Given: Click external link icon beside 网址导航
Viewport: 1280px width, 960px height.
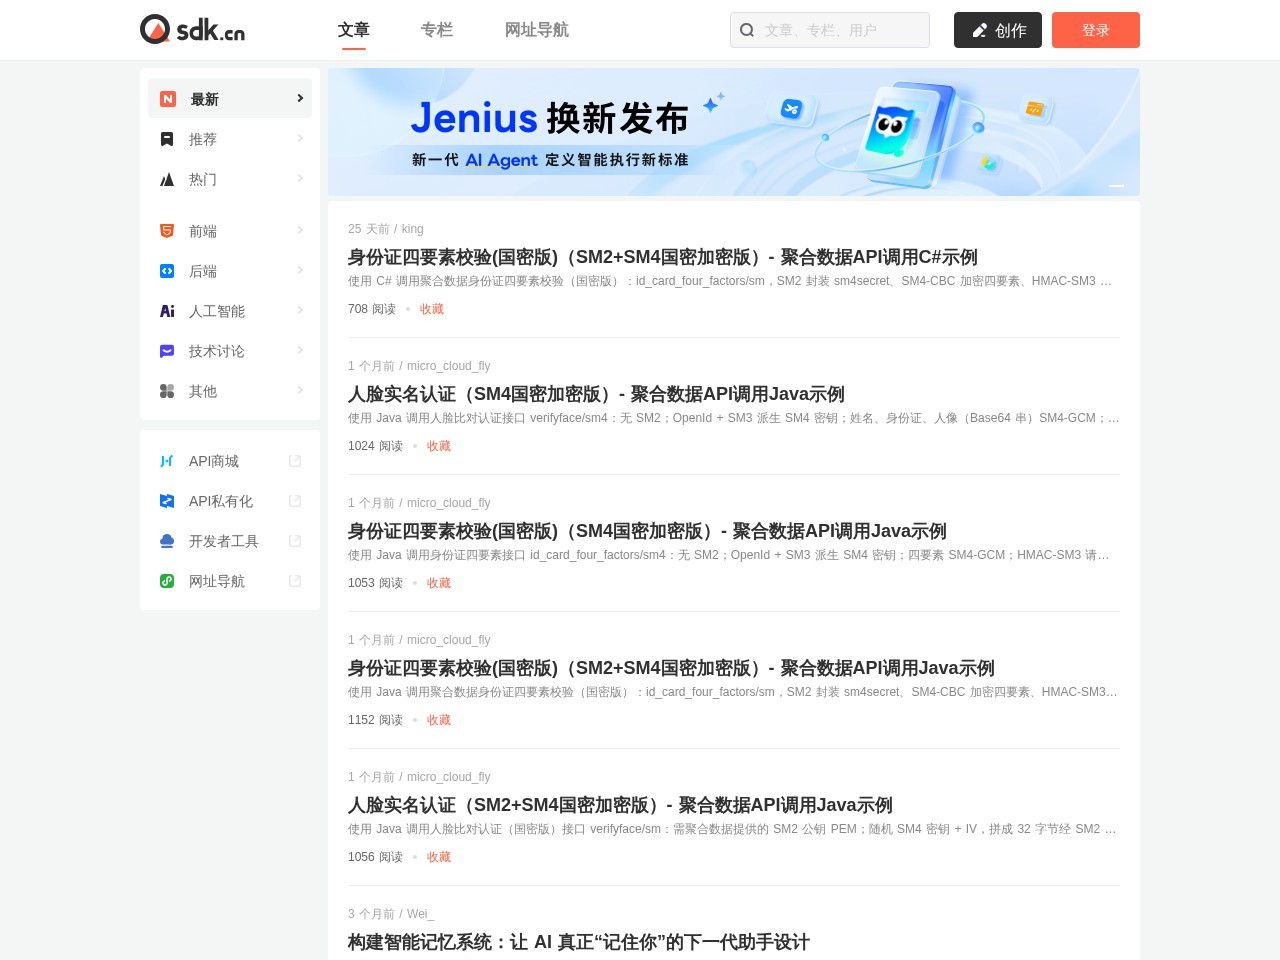Looking at the screenshot, I should [295, 581].
